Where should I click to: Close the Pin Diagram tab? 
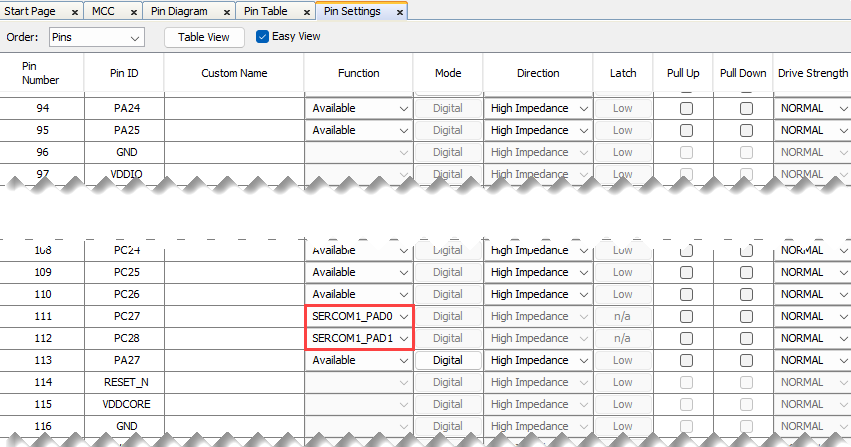(224, 11)
